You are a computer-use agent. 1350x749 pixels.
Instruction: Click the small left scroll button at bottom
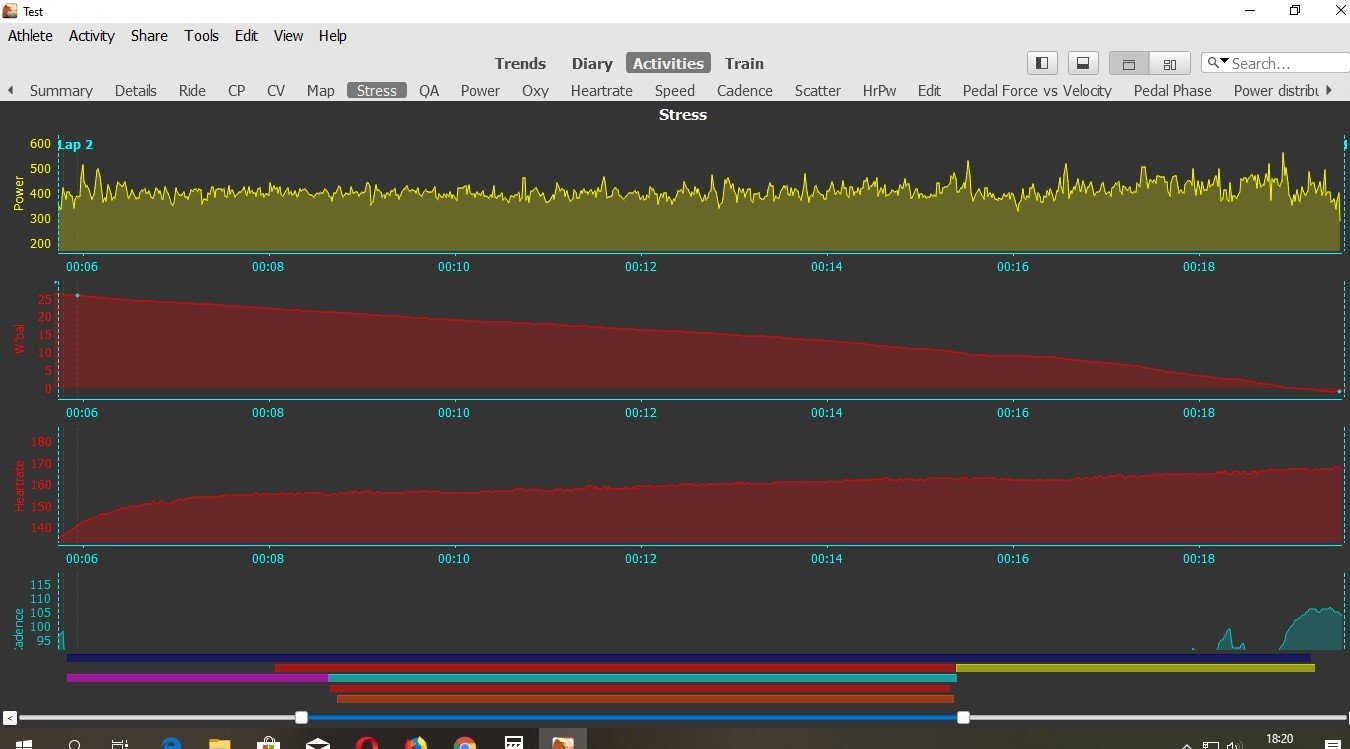coord(9,717)
